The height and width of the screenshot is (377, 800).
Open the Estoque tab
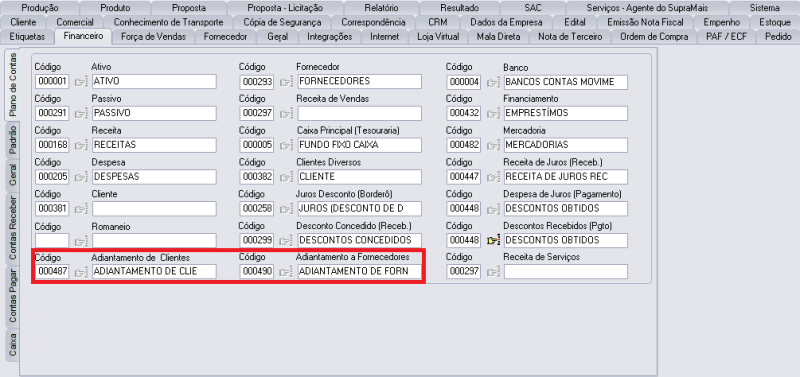point(774,22)
